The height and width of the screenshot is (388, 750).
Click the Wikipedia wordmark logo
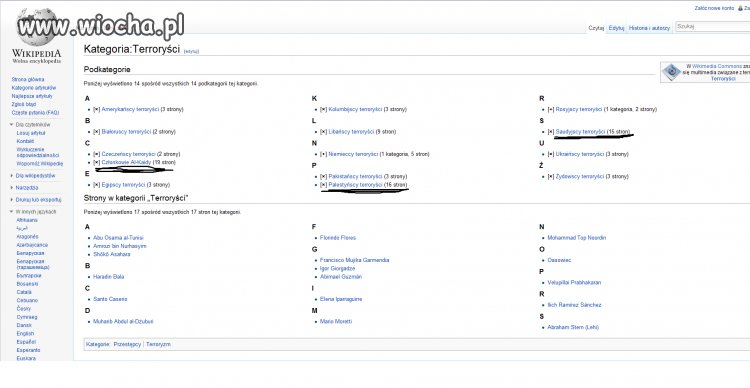pyautogui.click(x=36, y=55)
